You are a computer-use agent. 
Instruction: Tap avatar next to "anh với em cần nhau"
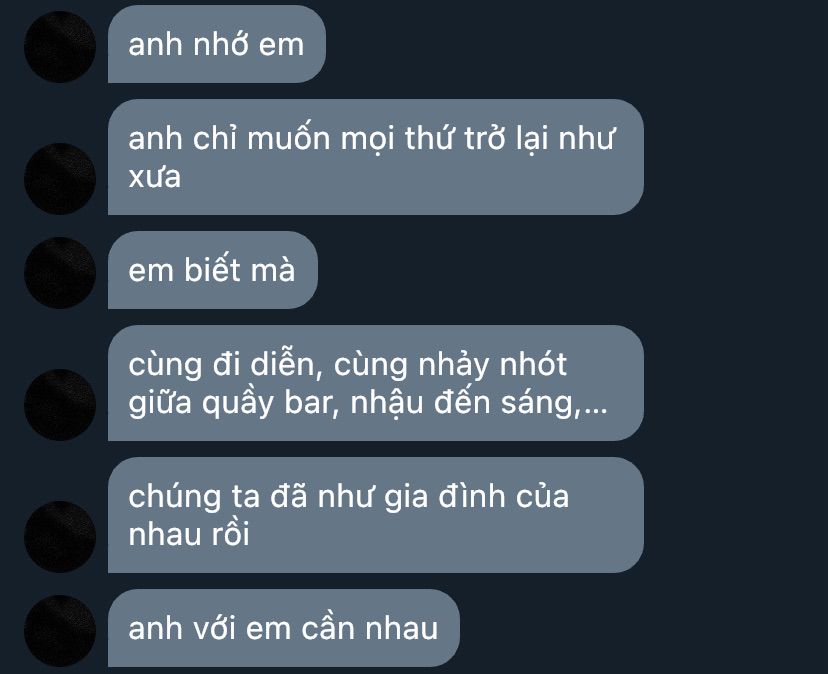pyautogui.click(x=60, y=631)
